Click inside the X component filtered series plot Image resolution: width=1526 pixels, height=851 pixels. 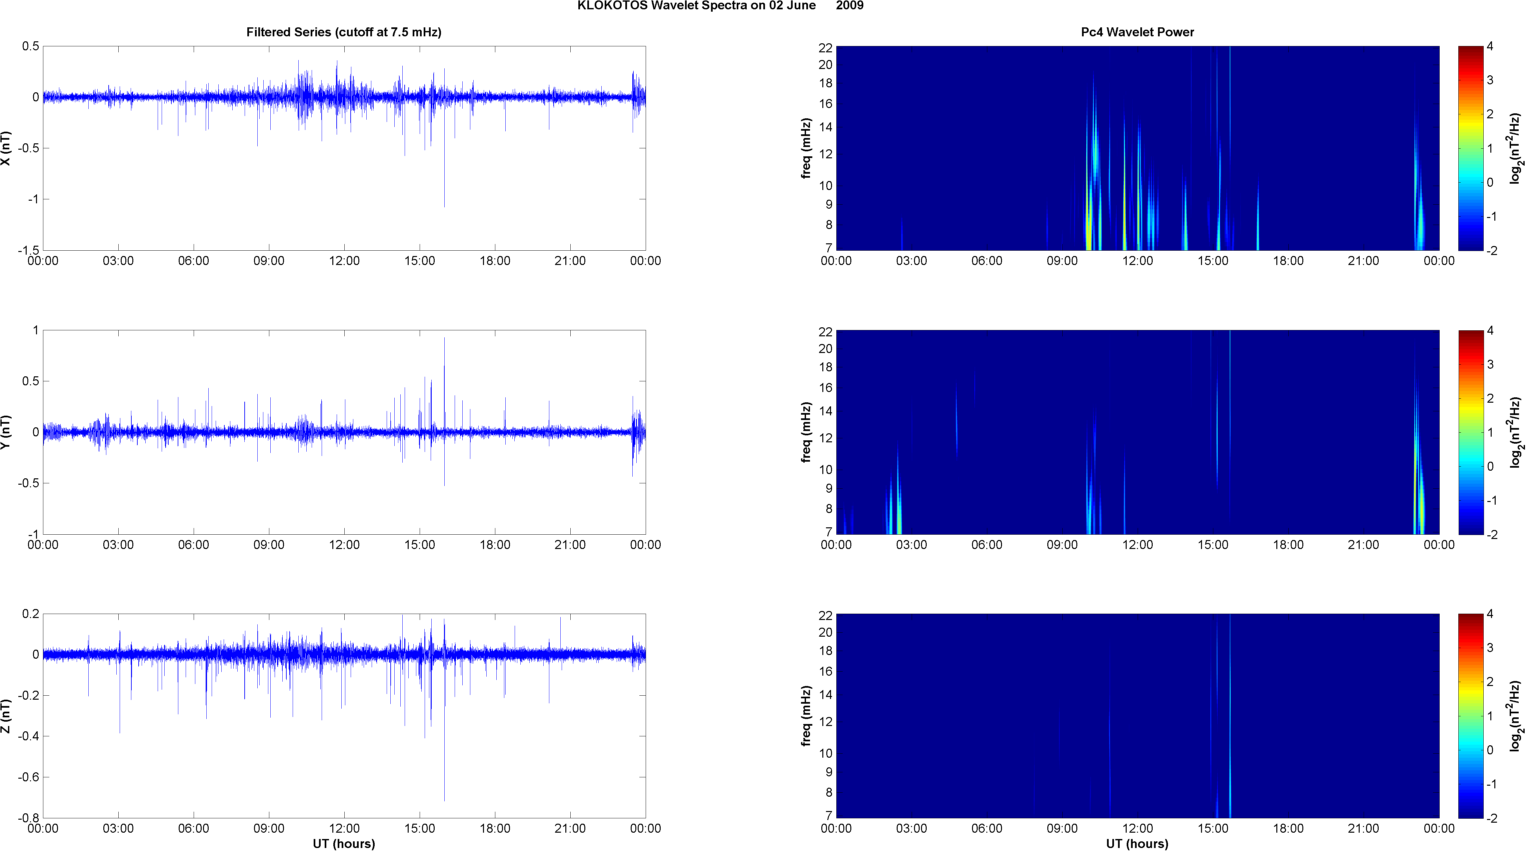tap(344, 148)
